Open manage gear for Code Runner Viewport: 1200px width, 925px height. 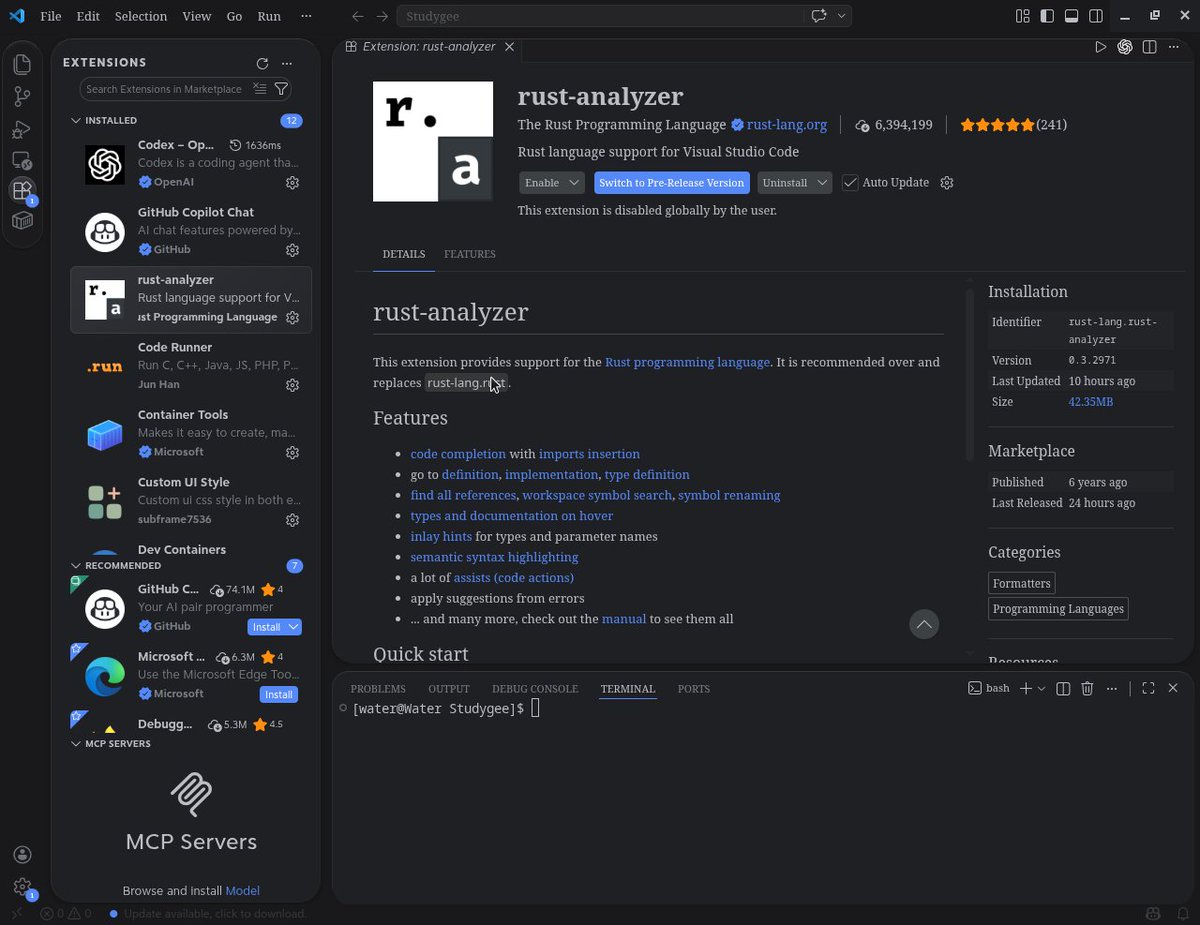(x=293, y=385)
